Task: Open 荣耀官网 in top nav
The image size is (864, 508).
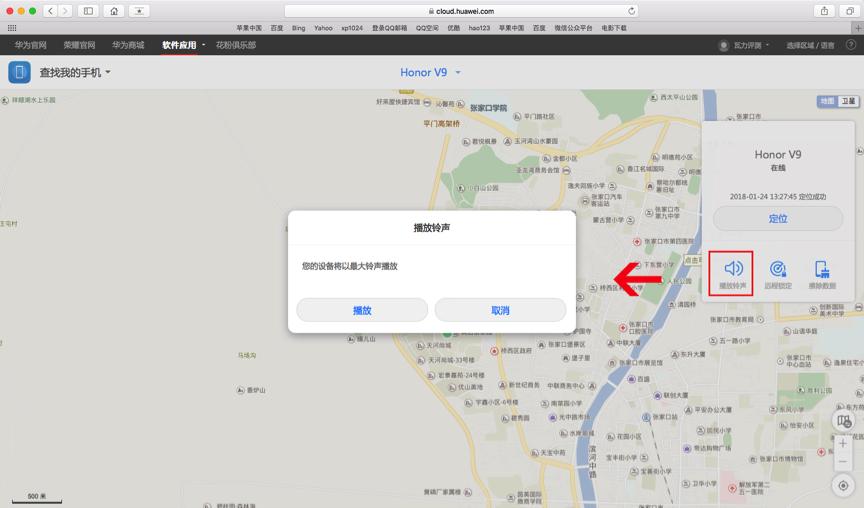Action: 79,45
